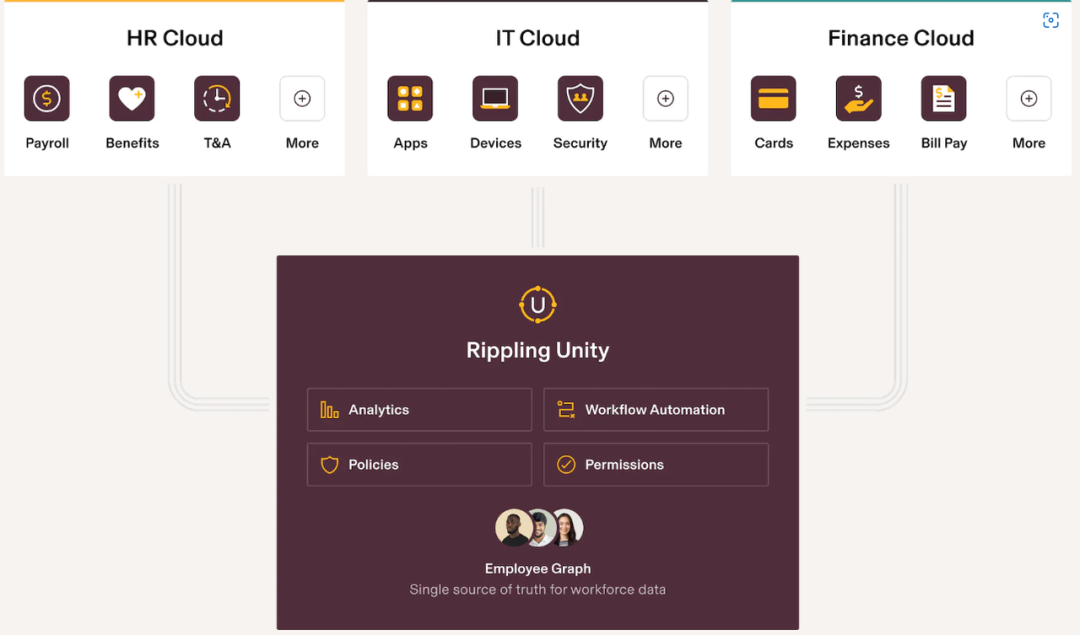Select the Policies option
The width and height of the screenshot is (1080, 635).
[x=419, y=464]
